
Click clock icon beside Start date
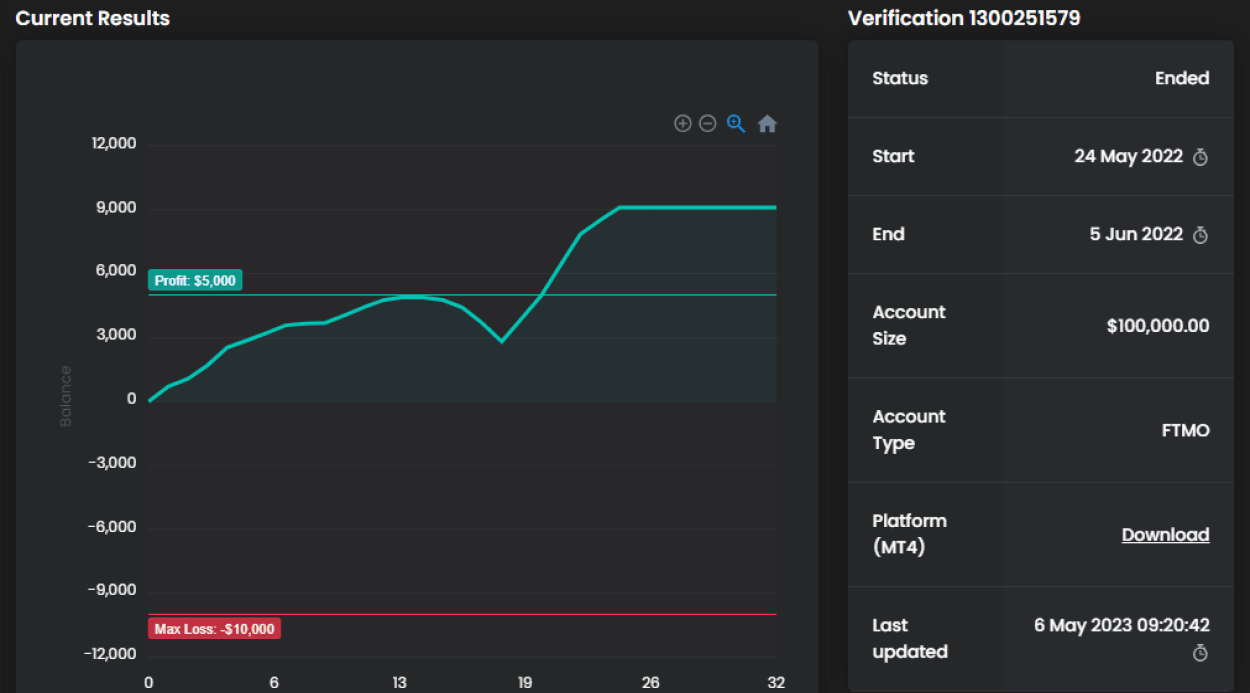point(1201,157)
